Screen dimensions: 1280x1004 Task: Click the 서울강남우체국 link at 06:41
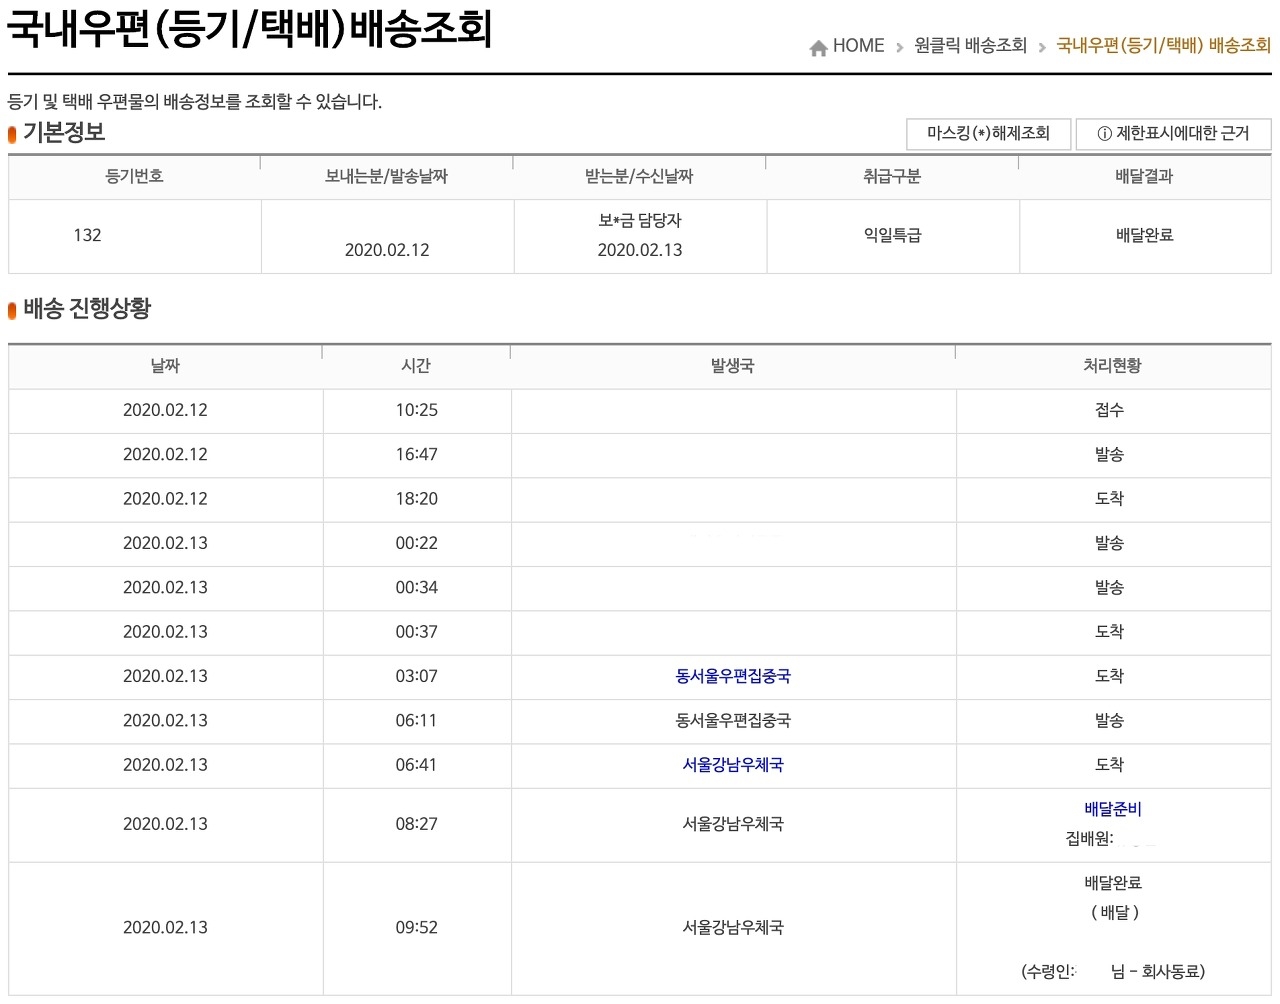[733, 765]
